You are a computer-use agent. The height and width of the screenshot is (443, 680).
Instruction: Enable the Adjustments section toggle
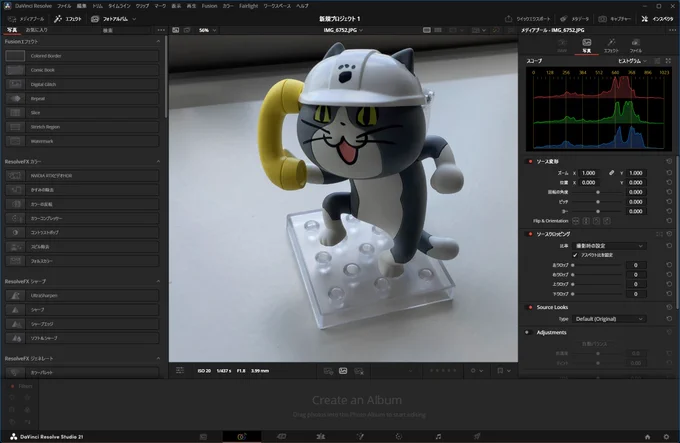tap(527, 332)
